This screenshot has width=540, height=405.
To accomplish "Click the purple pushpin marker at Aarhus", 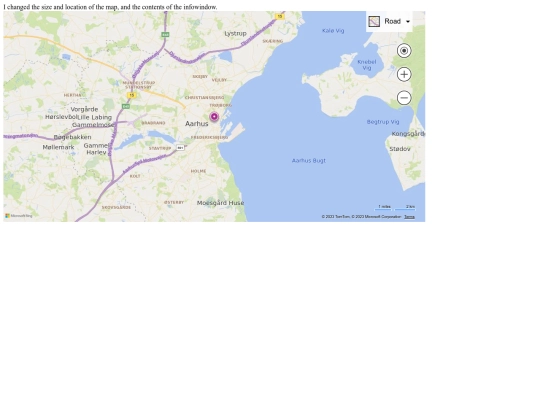I will [214, 117].
